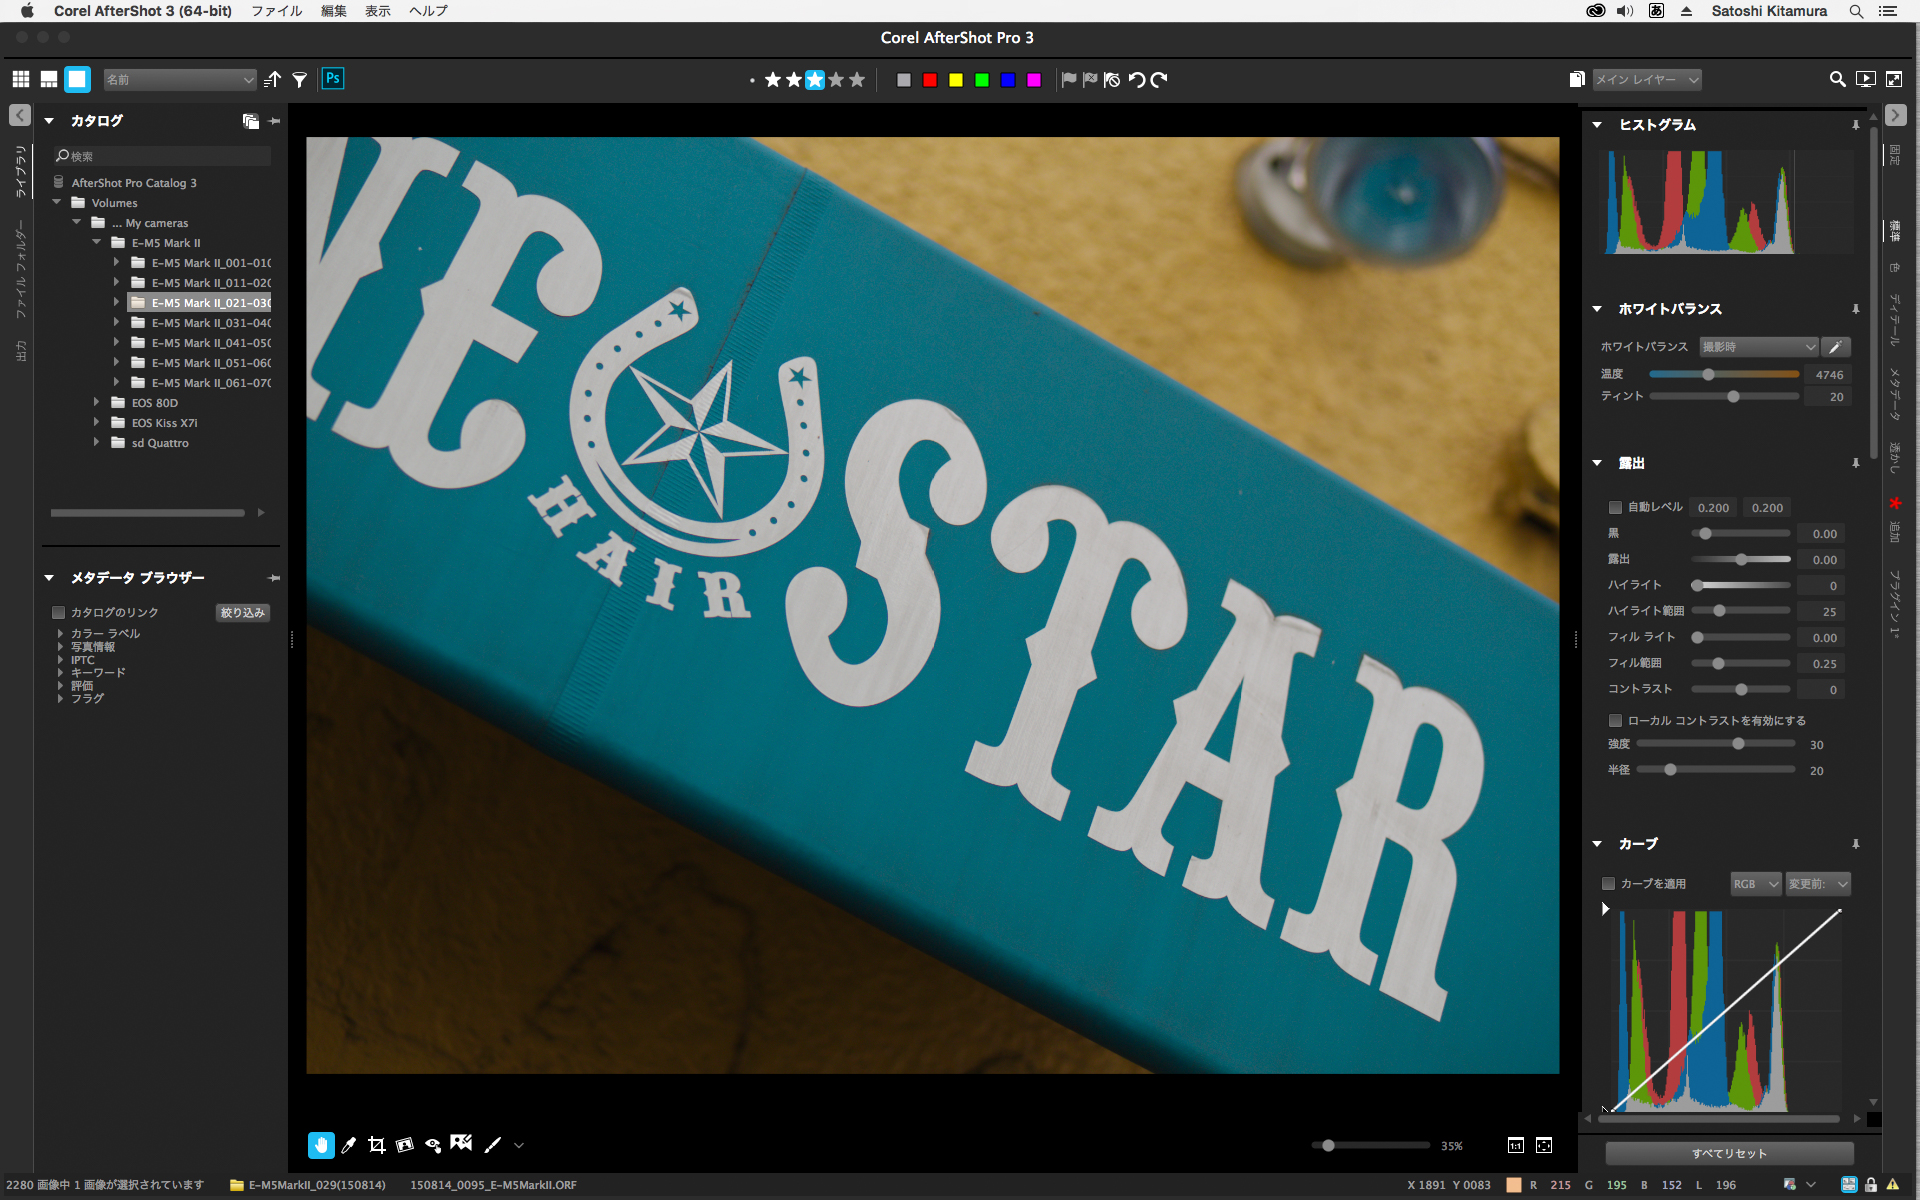Open the 表示 menu

click(377, 11)
